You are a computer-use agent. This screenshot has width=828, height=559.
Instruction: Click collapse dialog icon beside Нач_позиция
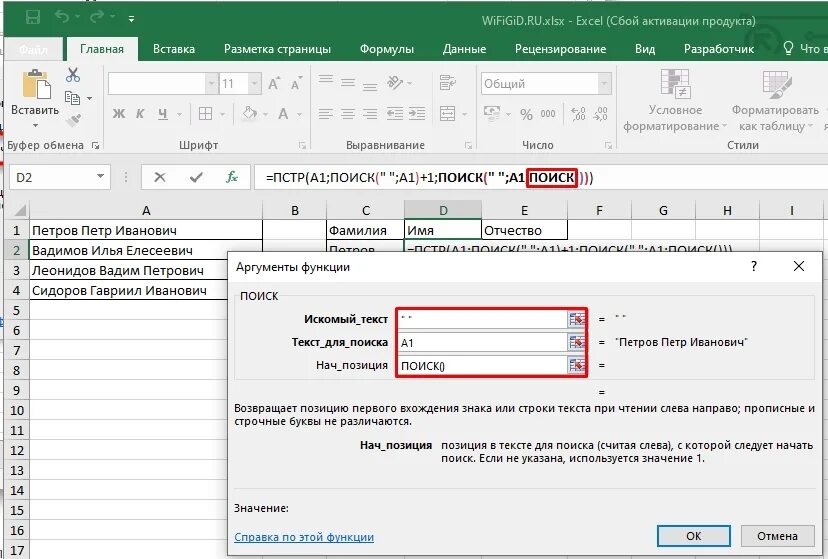point(577,365)
